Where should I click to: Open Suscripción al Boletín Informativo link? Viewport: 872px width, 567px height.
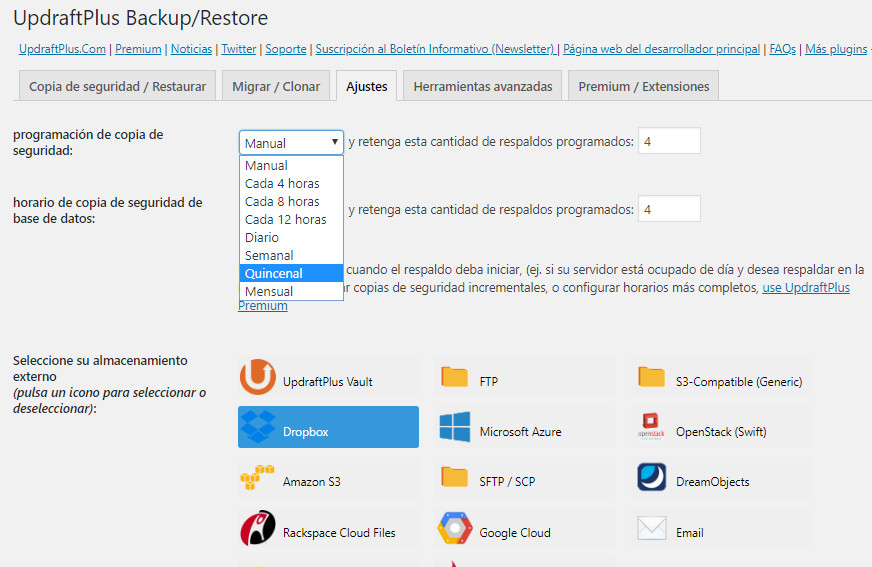click(x=435, y=49)
